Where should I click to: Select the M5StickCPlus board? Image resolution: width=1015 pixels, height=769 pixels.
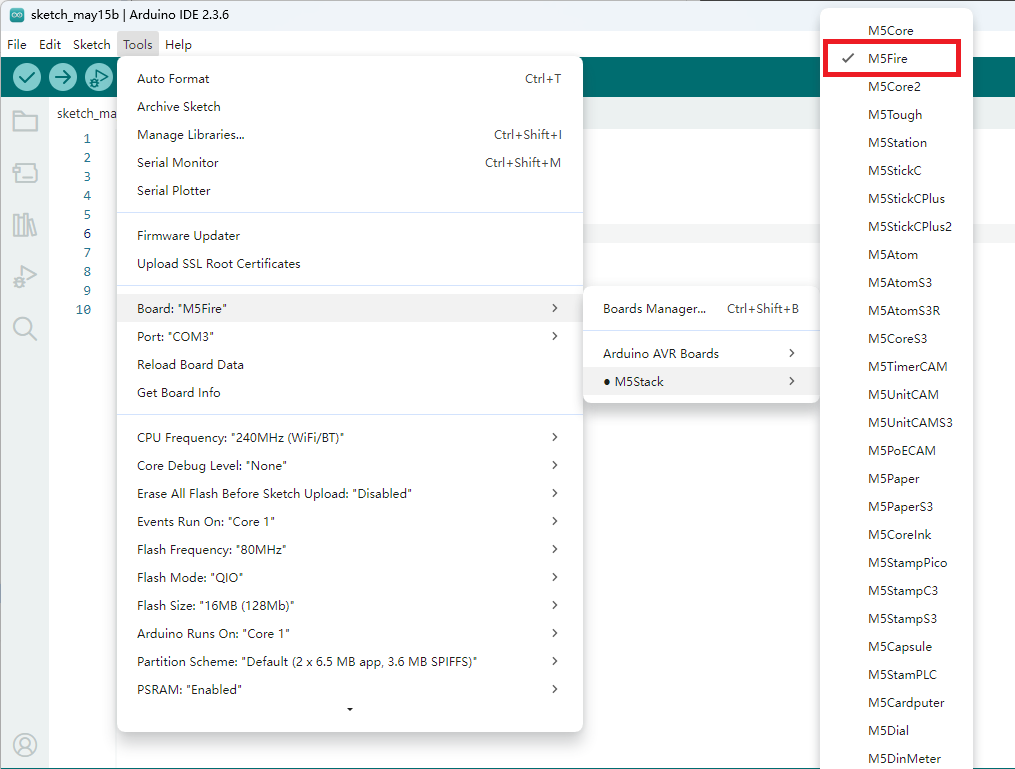tap(897, 199)
